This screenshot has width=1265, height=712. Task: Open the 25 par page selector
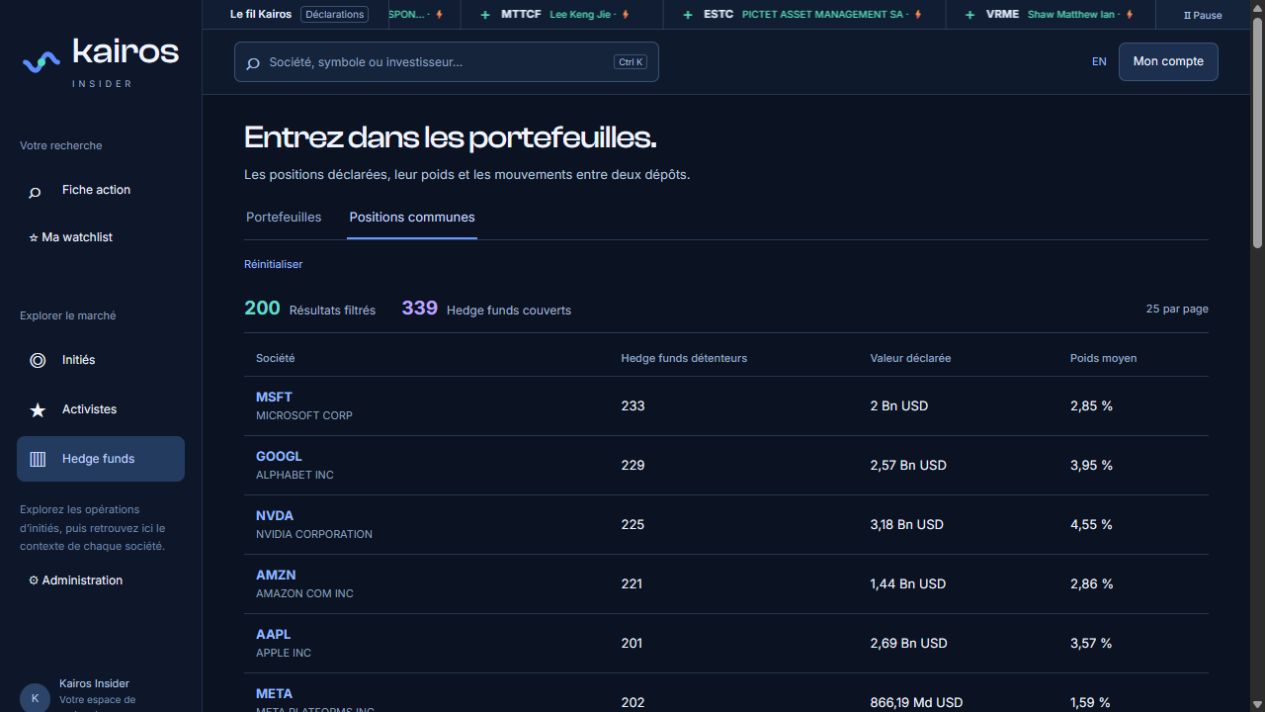1177,309
